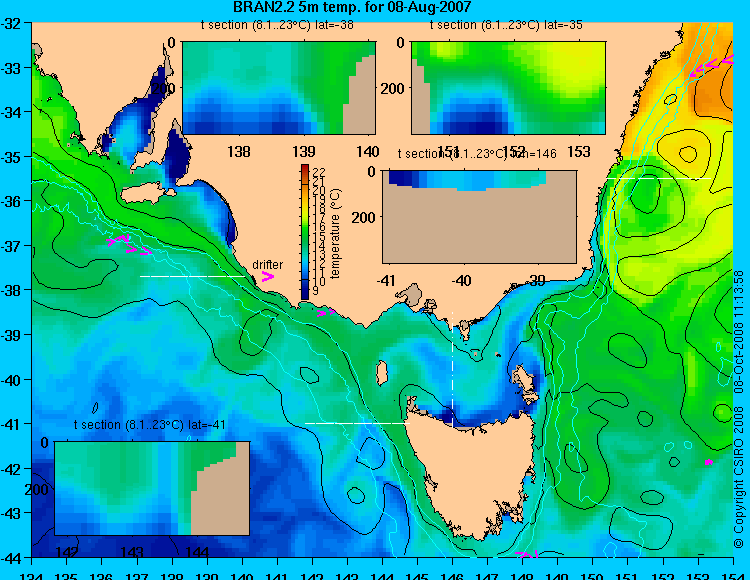Click the copyright CSIRO 2008 text
The image size is (750, 580).
click(739, 409)
